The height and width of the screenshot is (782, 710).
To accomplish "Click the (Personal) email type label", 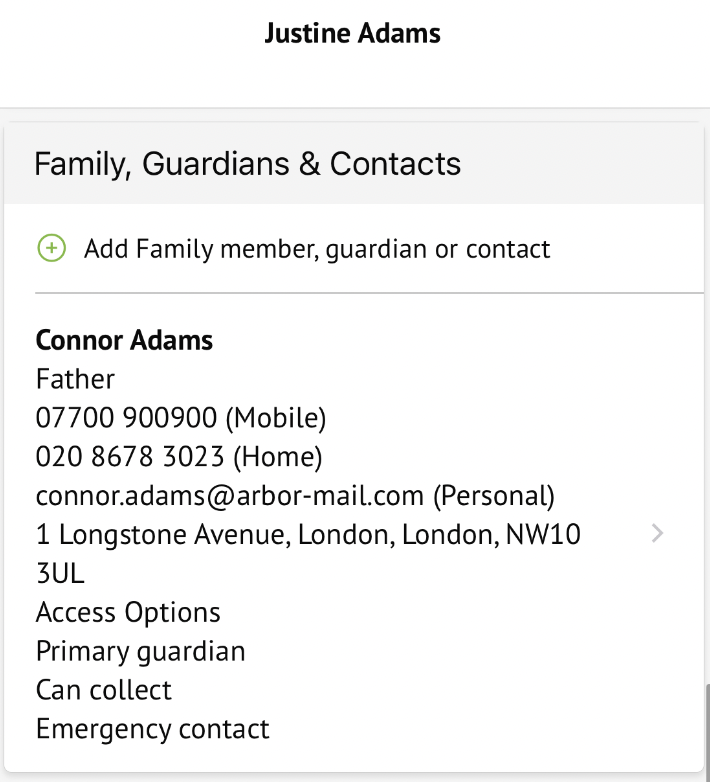I will coord(494,496).
